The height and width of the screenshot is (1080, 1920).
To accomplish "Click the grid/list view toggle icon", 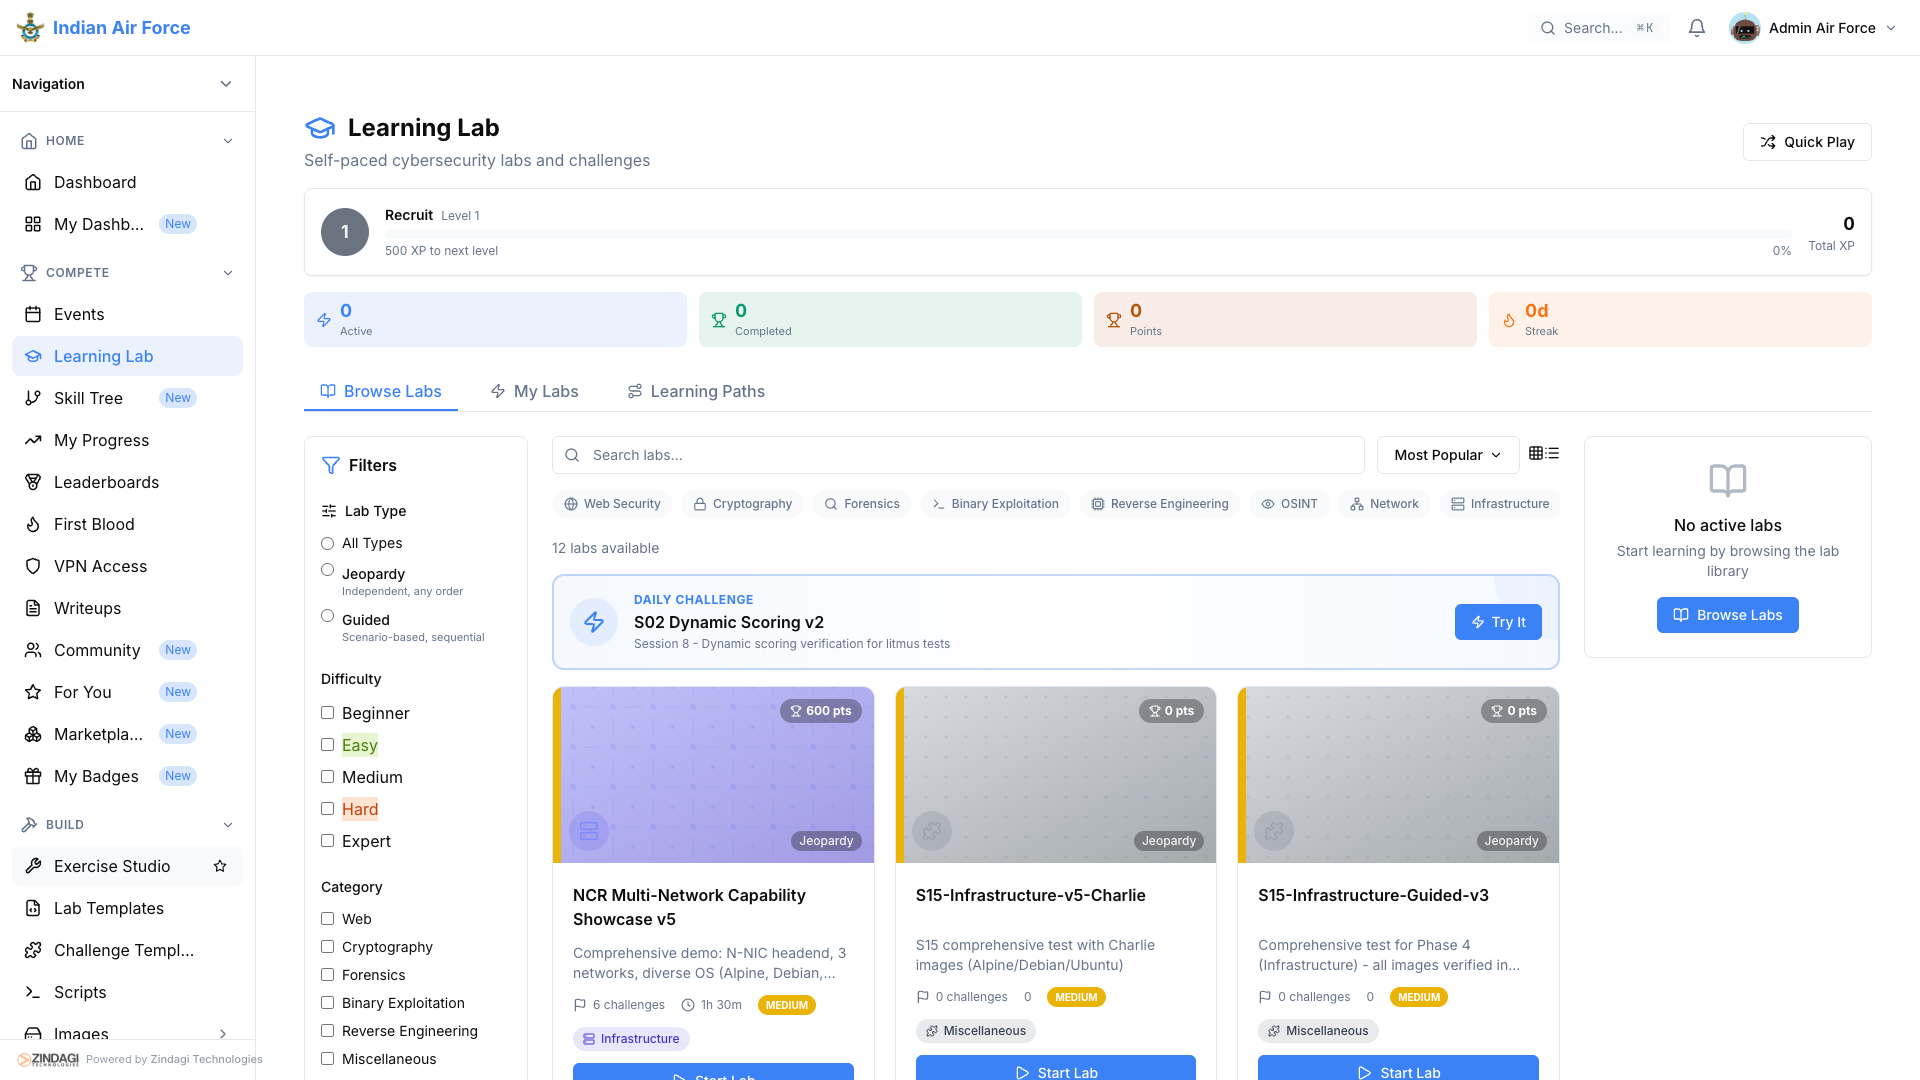I will coord(1543,454).
